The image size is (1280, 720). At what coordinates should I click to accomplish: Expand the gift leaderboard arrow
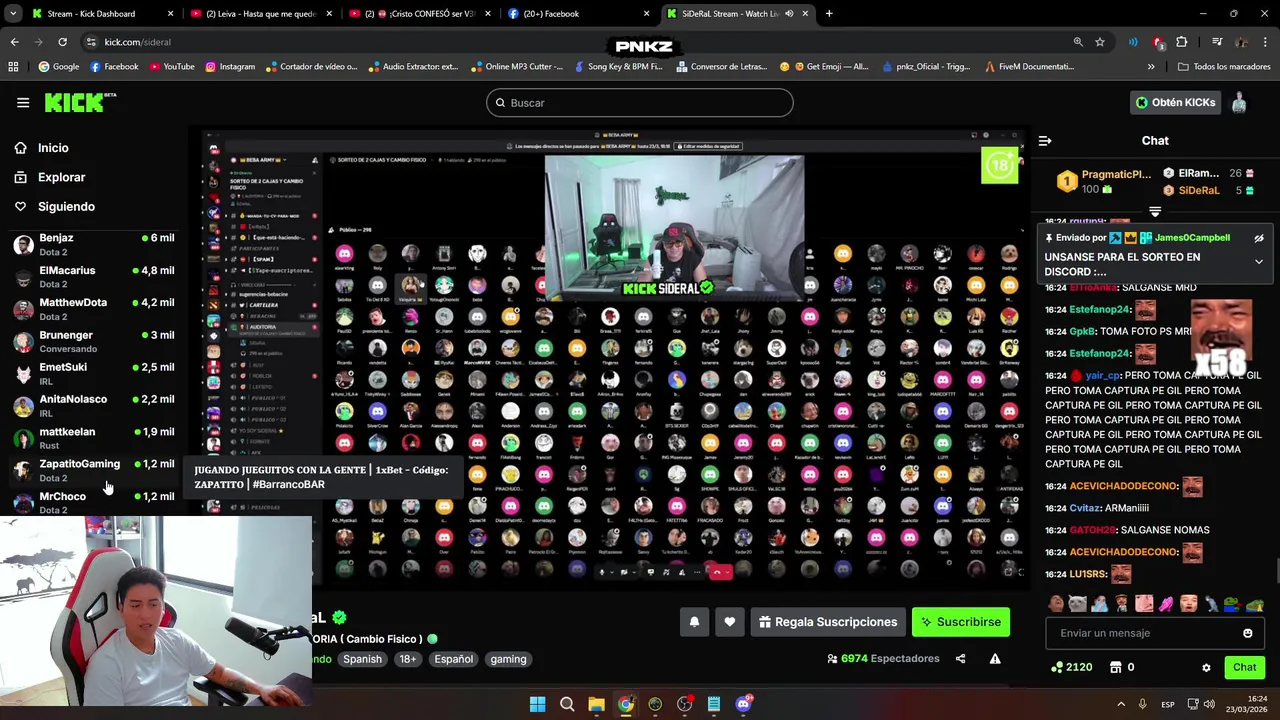[x=1155, y=212]
